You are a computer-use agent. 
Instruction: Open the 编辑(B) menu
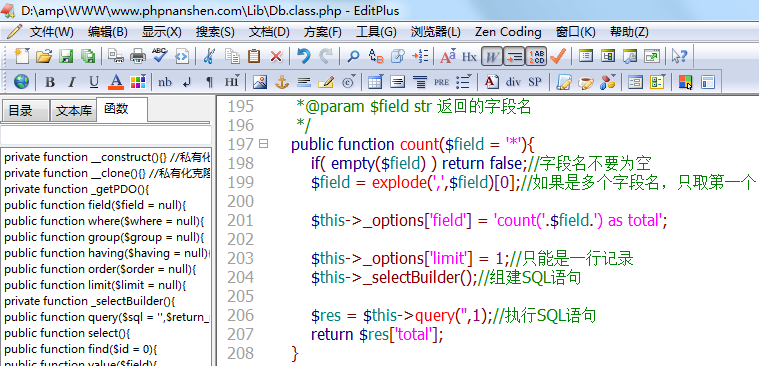[x=107, y=32]
